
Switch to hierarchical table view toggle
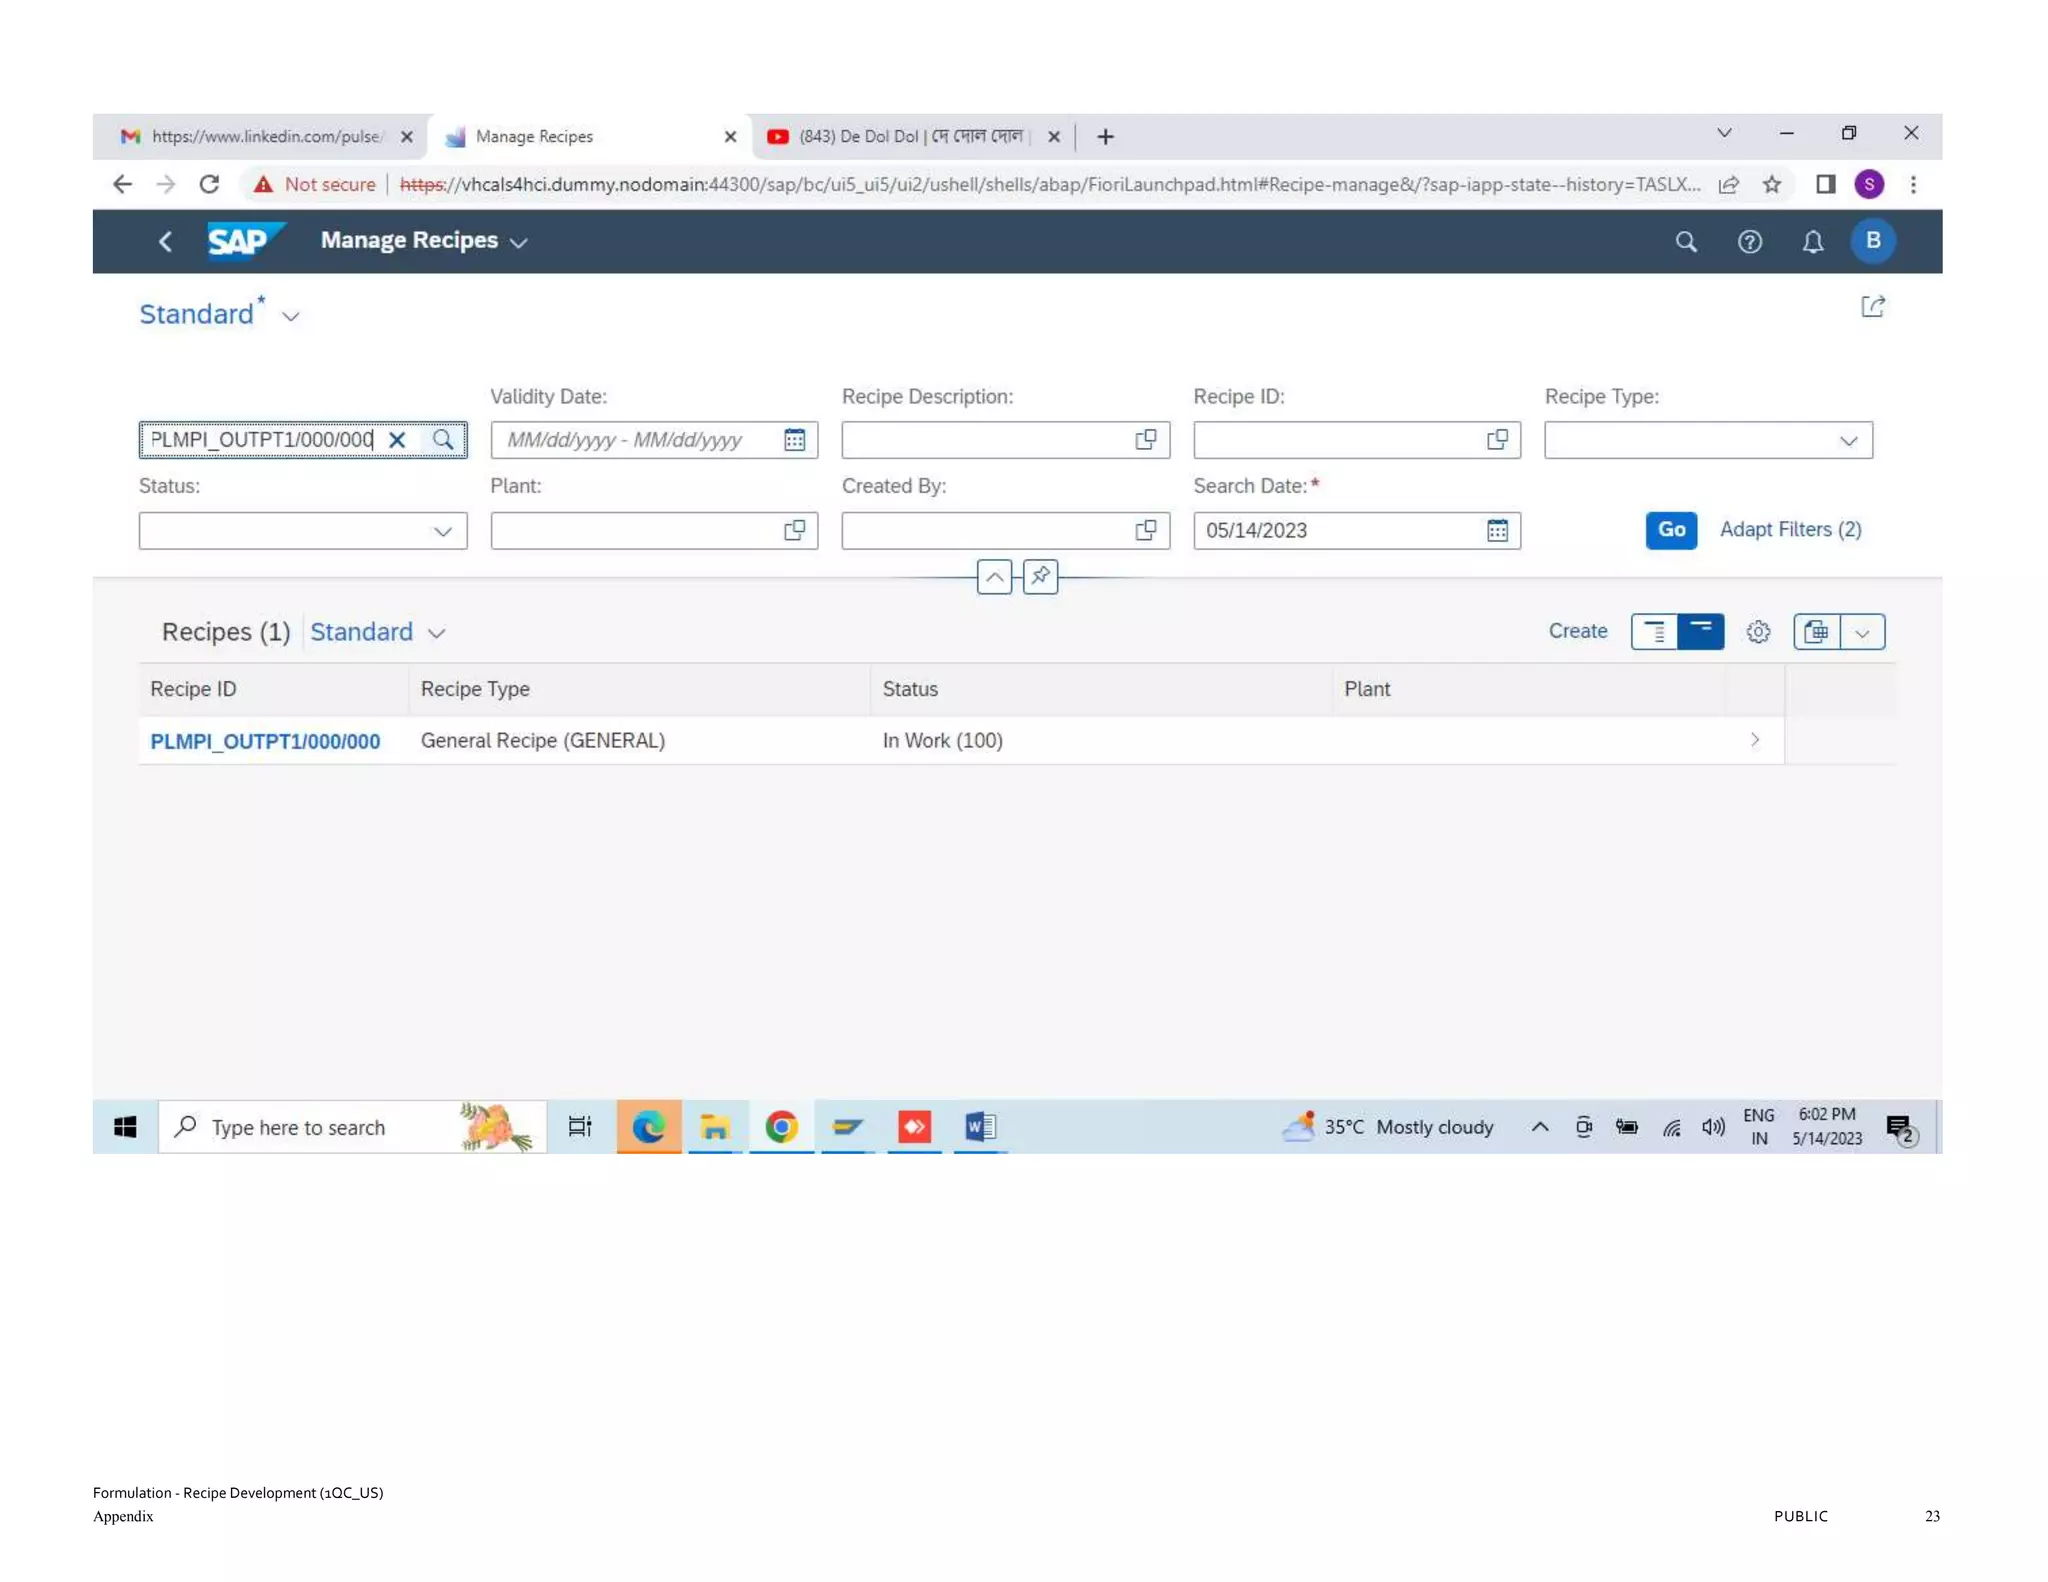(x=1654, y=632)
